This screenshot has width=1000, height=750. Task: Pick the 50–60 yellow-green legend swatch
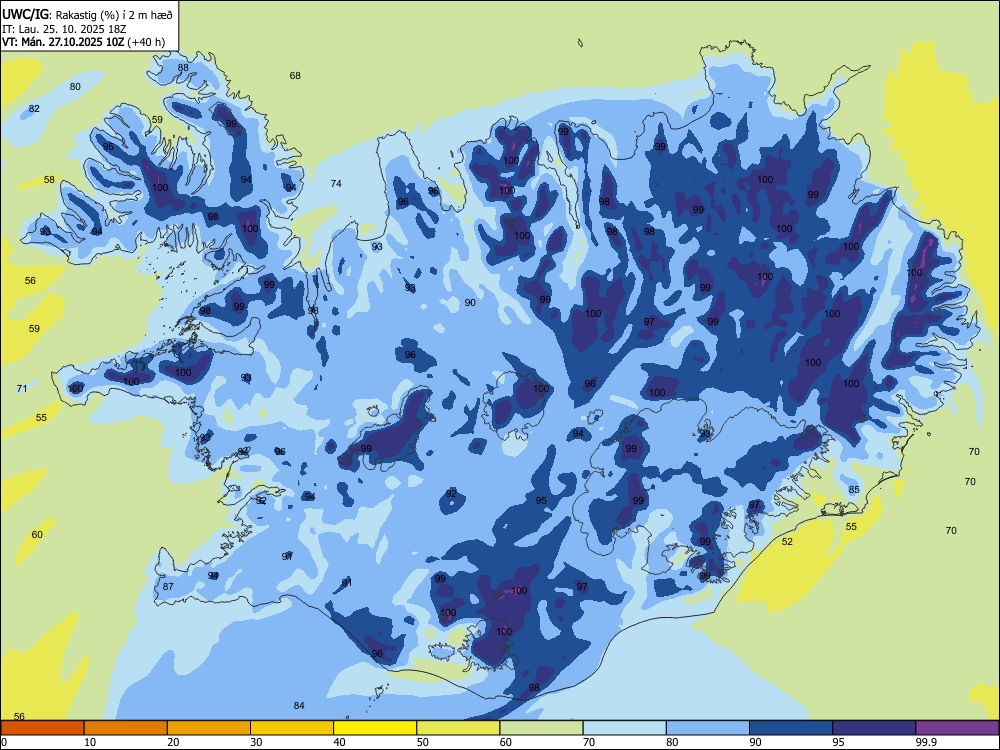click(x=458, y=728)
